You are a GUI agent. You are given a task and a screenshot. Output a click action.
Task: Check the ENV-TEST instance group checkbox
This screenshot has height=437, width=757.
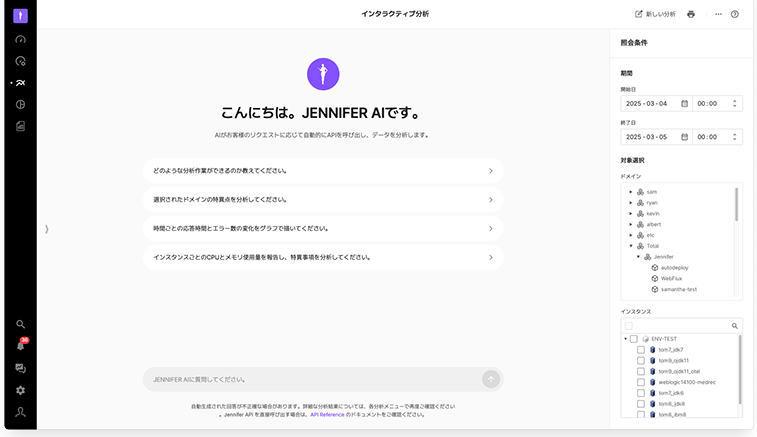point(634,339)
